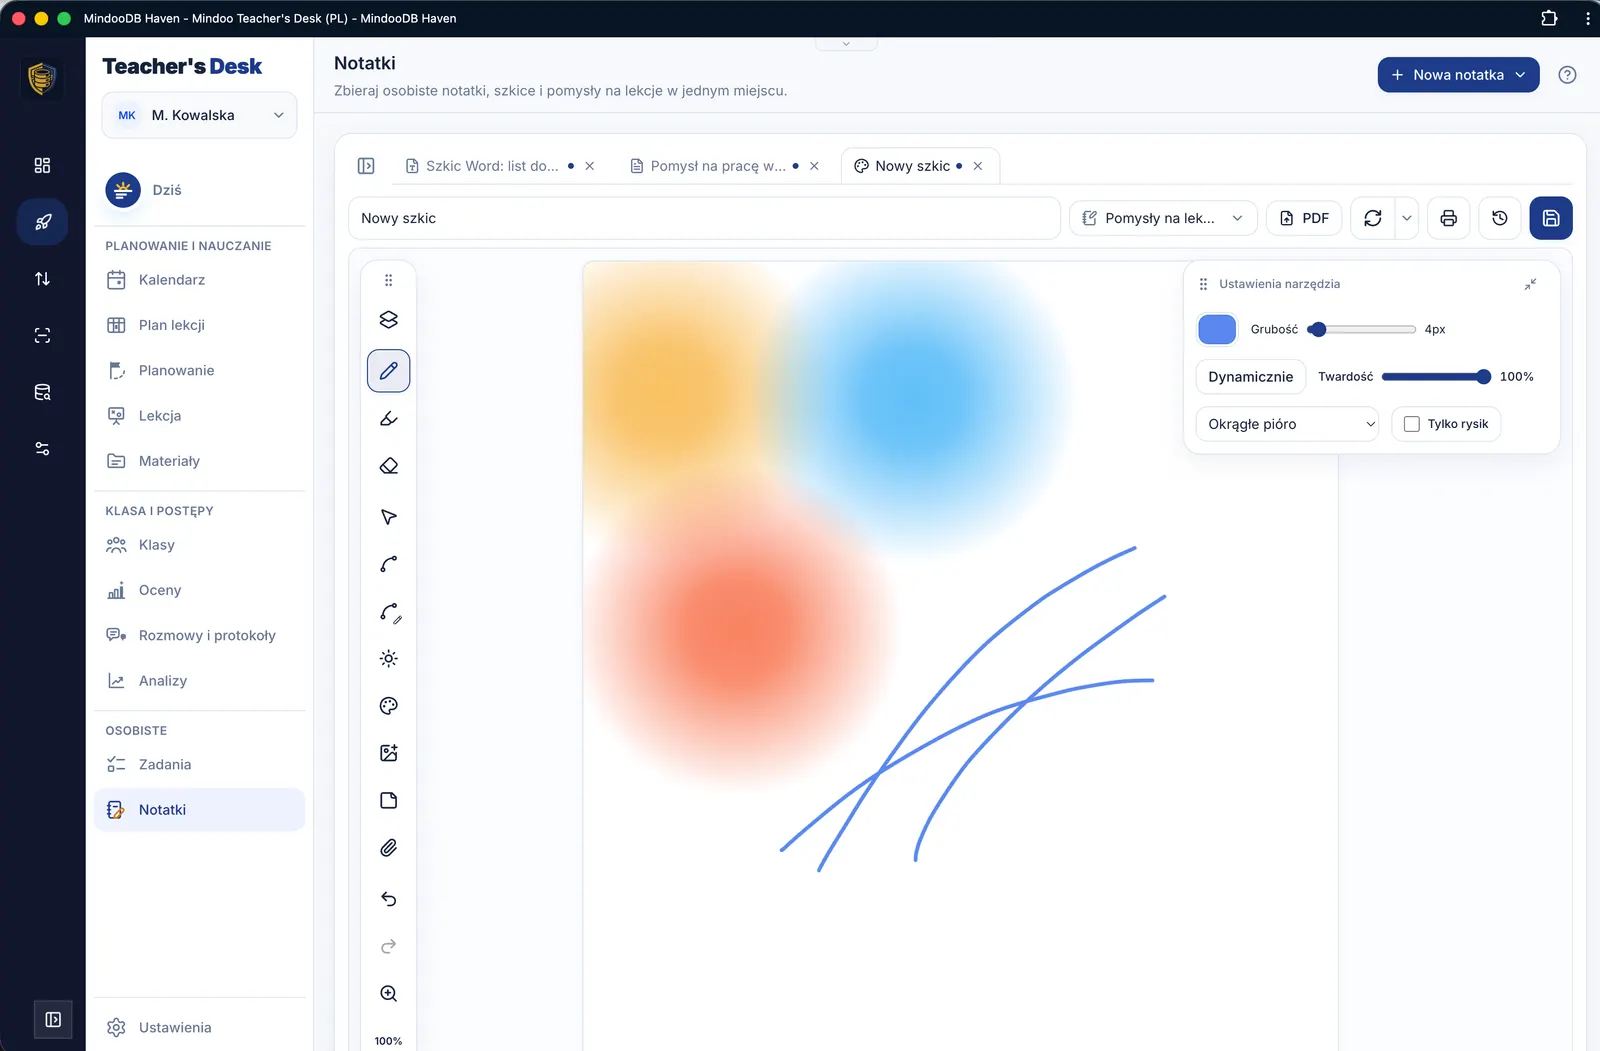Click the attachment paperclip icon
Viewport: 1600px width, 1051px height.
click(389, 848)
